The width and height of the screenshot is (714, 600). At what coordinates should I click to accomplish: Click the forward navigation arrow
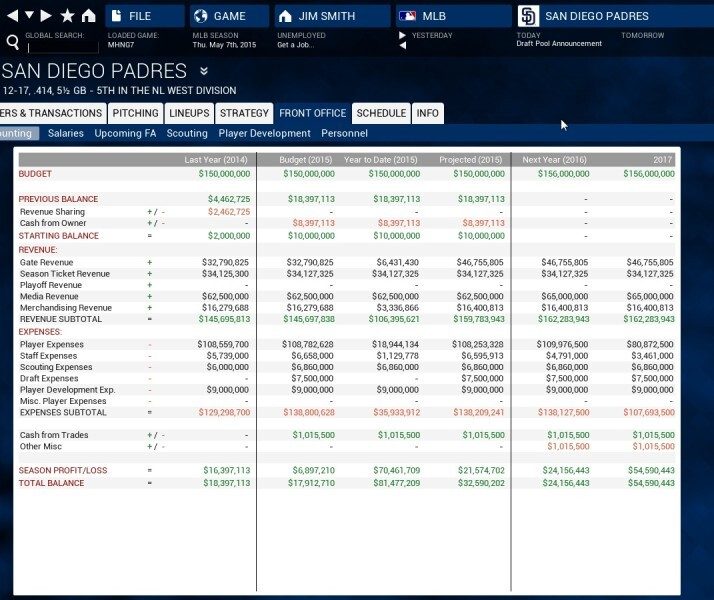click(x=46, y=16)
